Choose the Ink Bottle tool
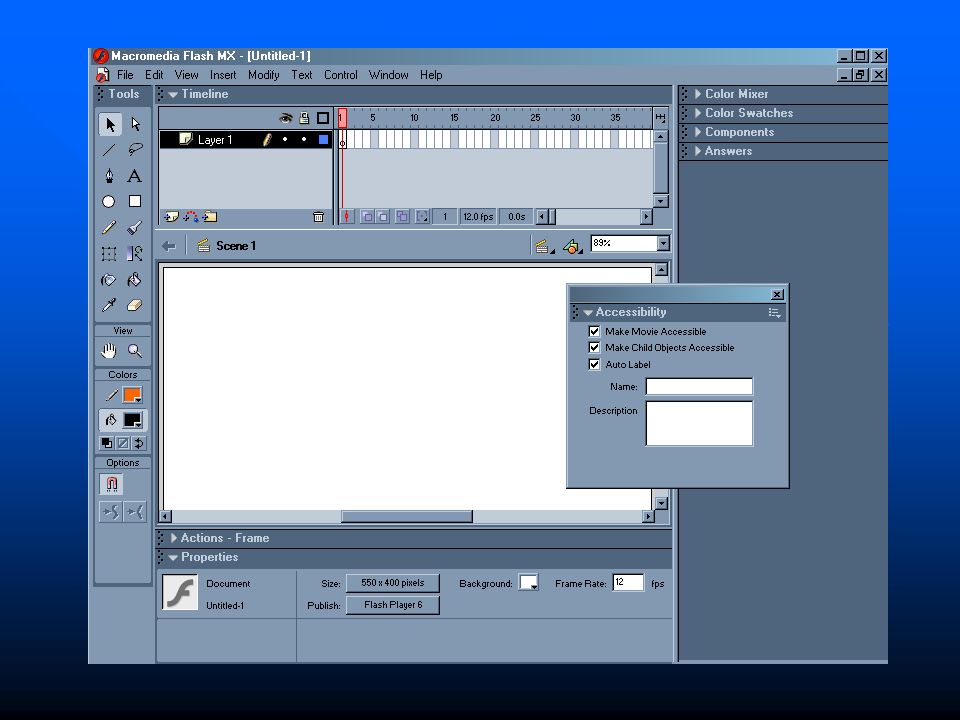The width and height of the screenshot is (960, 720). tap(109, 280)
